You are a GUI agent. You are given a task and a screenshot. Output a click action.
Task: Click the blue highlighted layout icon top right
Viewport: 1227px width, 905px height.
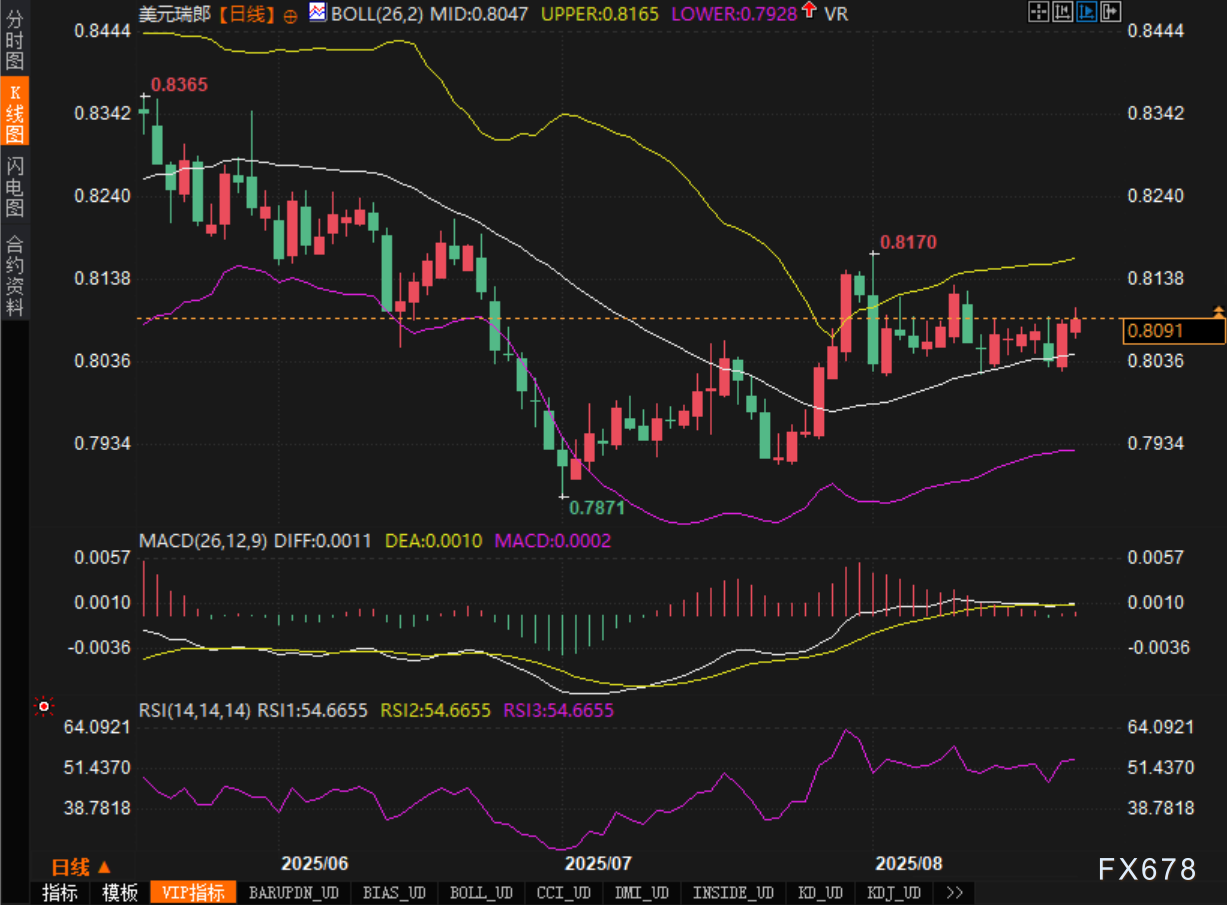coord(1087,12)
